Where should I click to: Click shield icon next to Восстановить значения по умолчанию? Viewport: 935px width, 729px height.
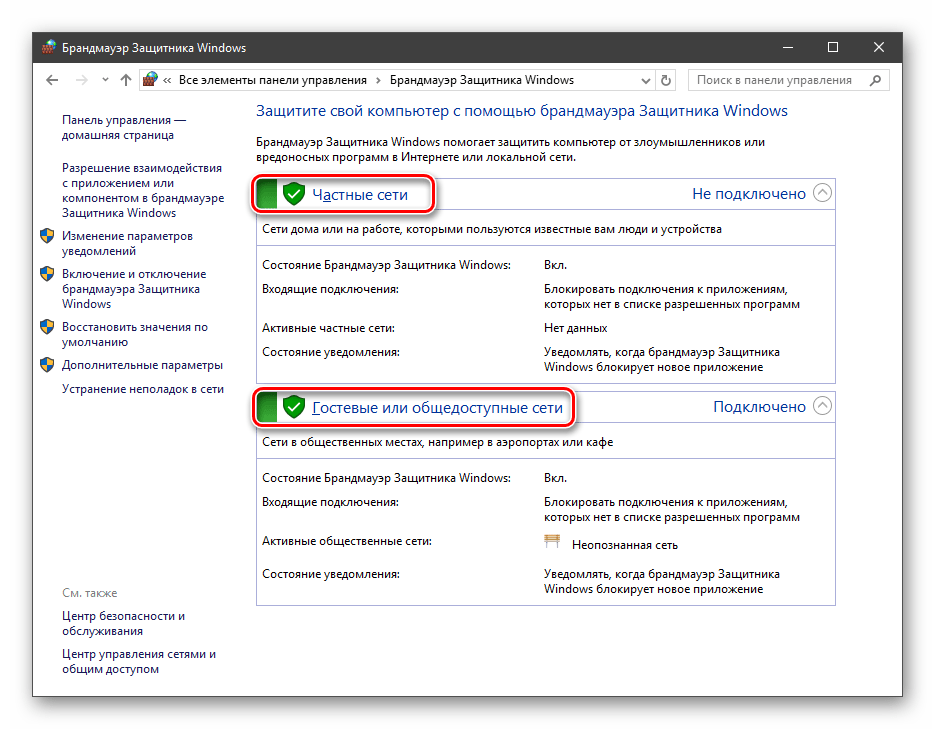pos(47,327)
